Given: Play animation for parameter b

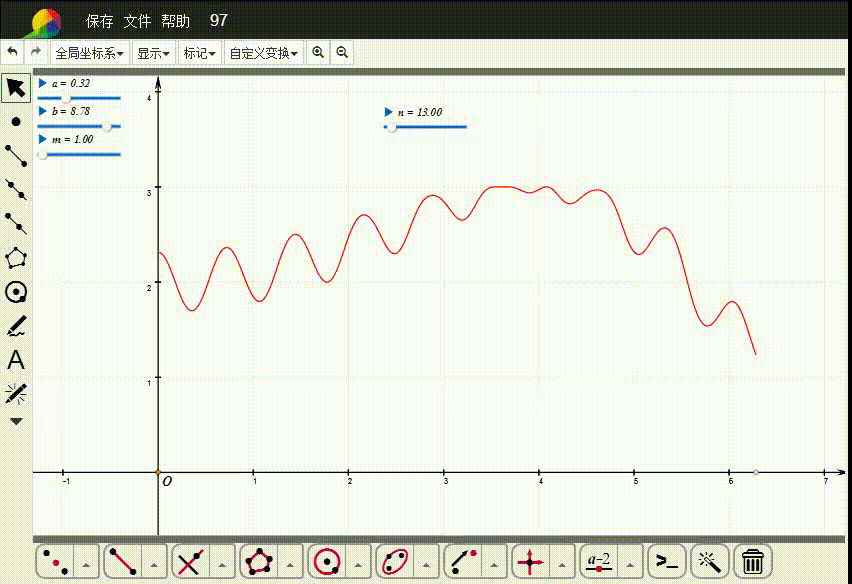Looking at the screenshot, I should pyautogui.click(x=42, y=111).
